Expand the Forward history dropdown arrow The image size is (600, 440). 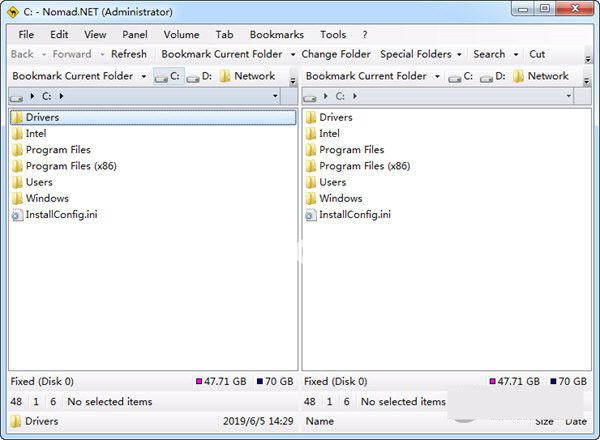coord(102,54)
